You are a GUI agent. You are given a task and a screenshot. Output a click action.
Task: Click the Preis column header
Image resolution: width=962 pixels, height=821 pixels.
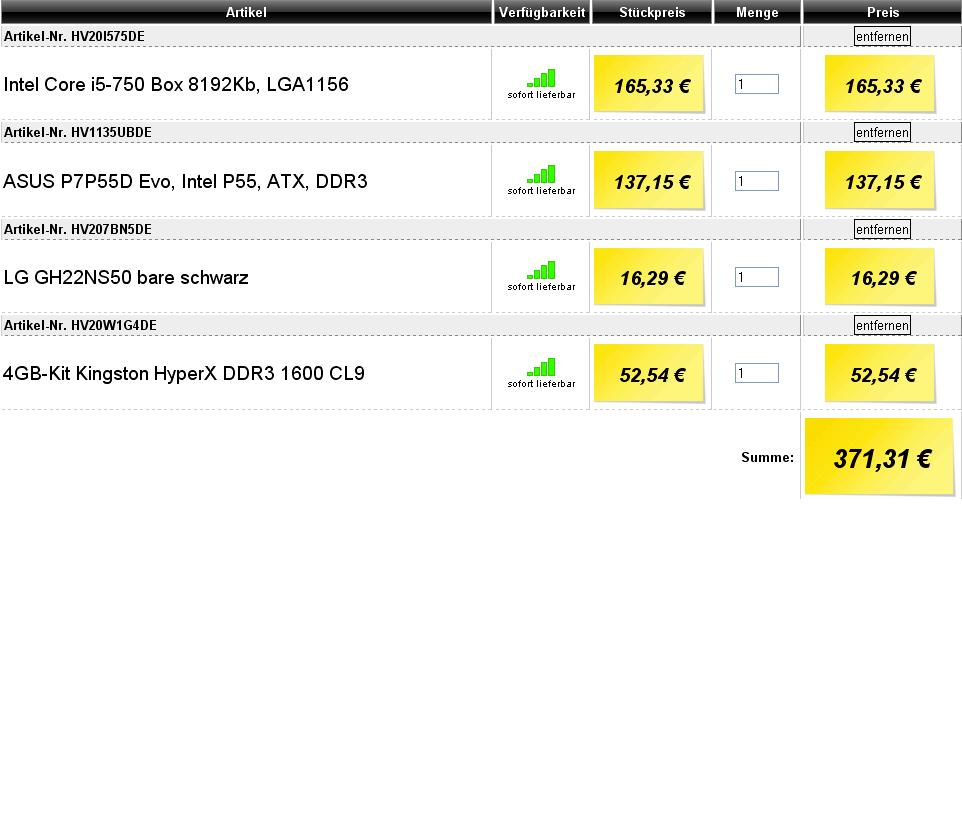[882, 12]
